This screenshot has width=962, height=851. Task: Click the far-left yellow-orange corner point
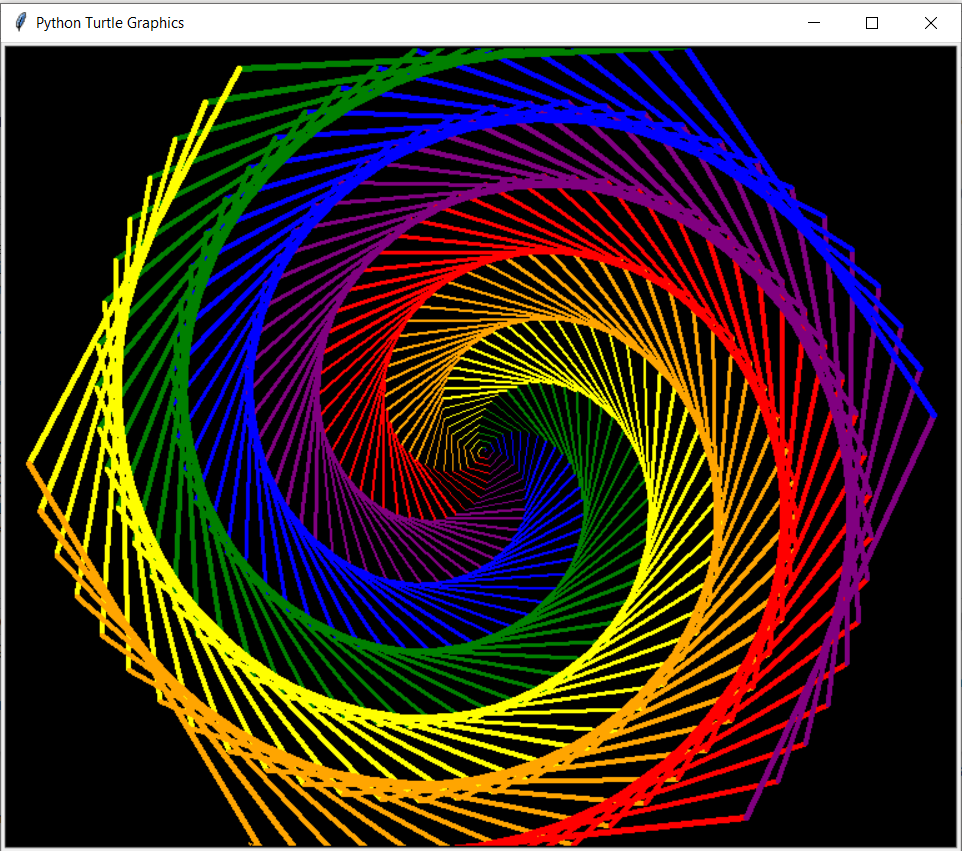29,463
